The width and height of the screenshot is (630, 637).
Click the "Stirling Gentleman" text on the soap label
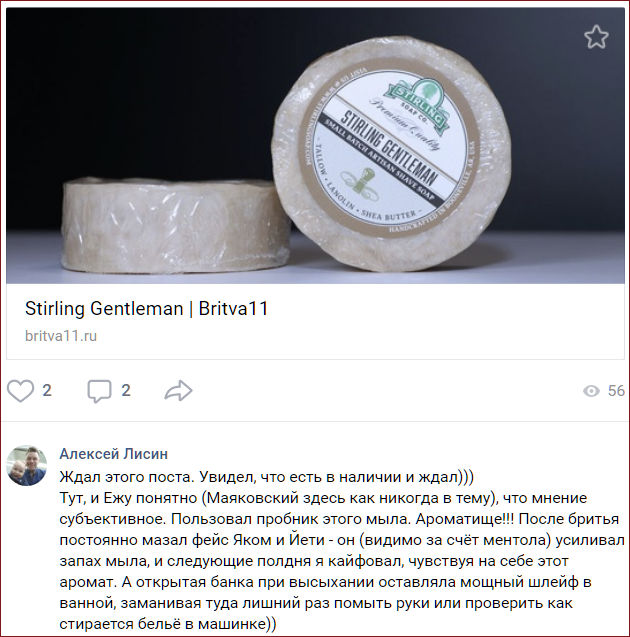(x=389, y=147)
